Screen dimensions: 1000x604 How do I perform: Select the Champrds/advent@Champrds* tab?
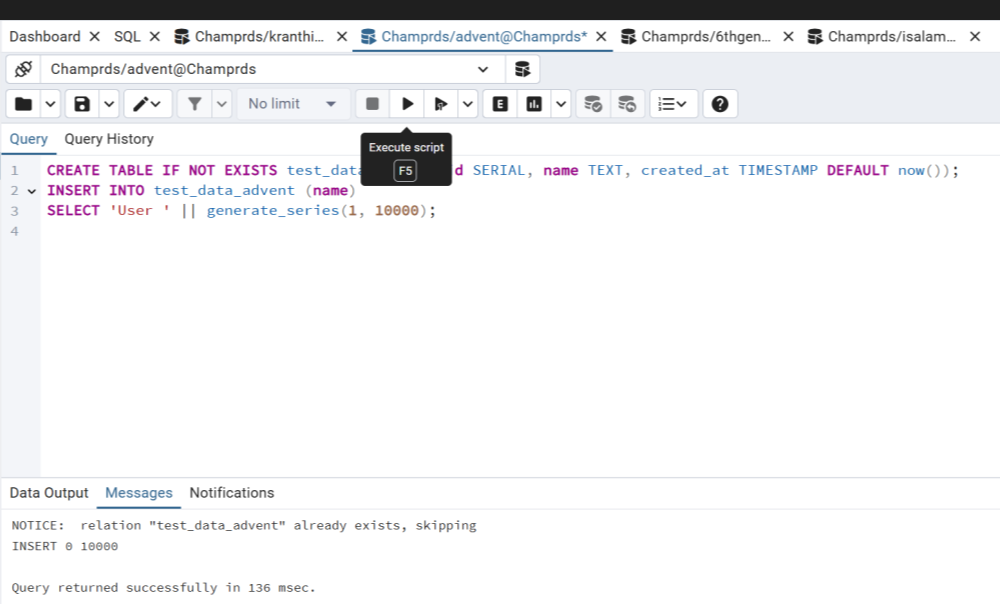pyautogui.click(x=474, y=36)
